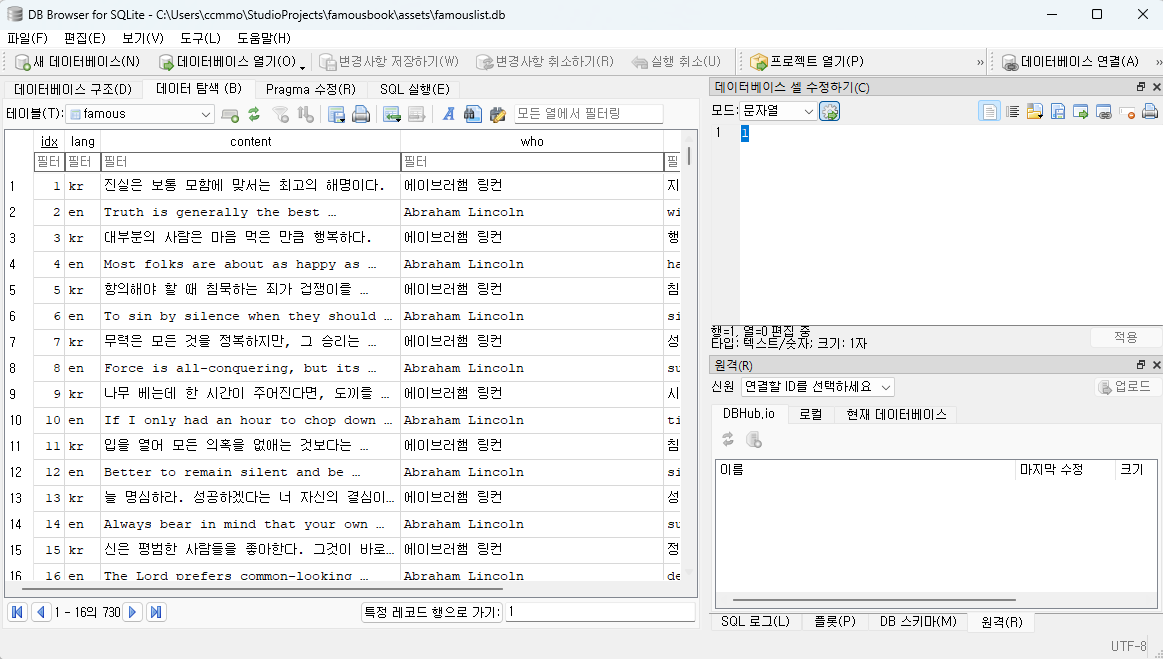Screen dimensions: 1163x659
Task: Click the filter in all columns input (모든 열에서 필터링)
Action: pyautogui.click(x=588, y=114)
